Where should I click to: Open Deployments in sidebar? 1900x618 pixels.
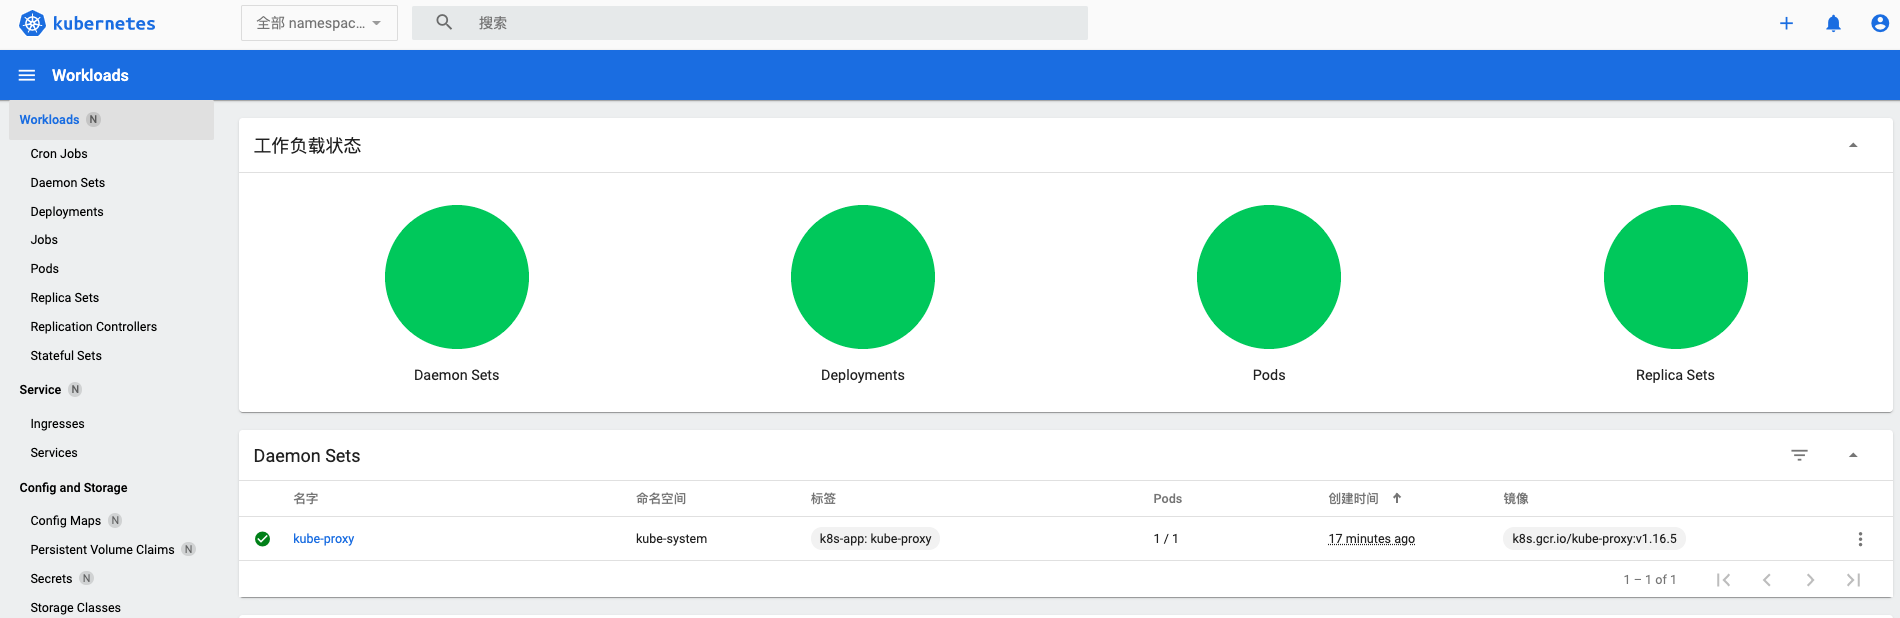[67, 212]
